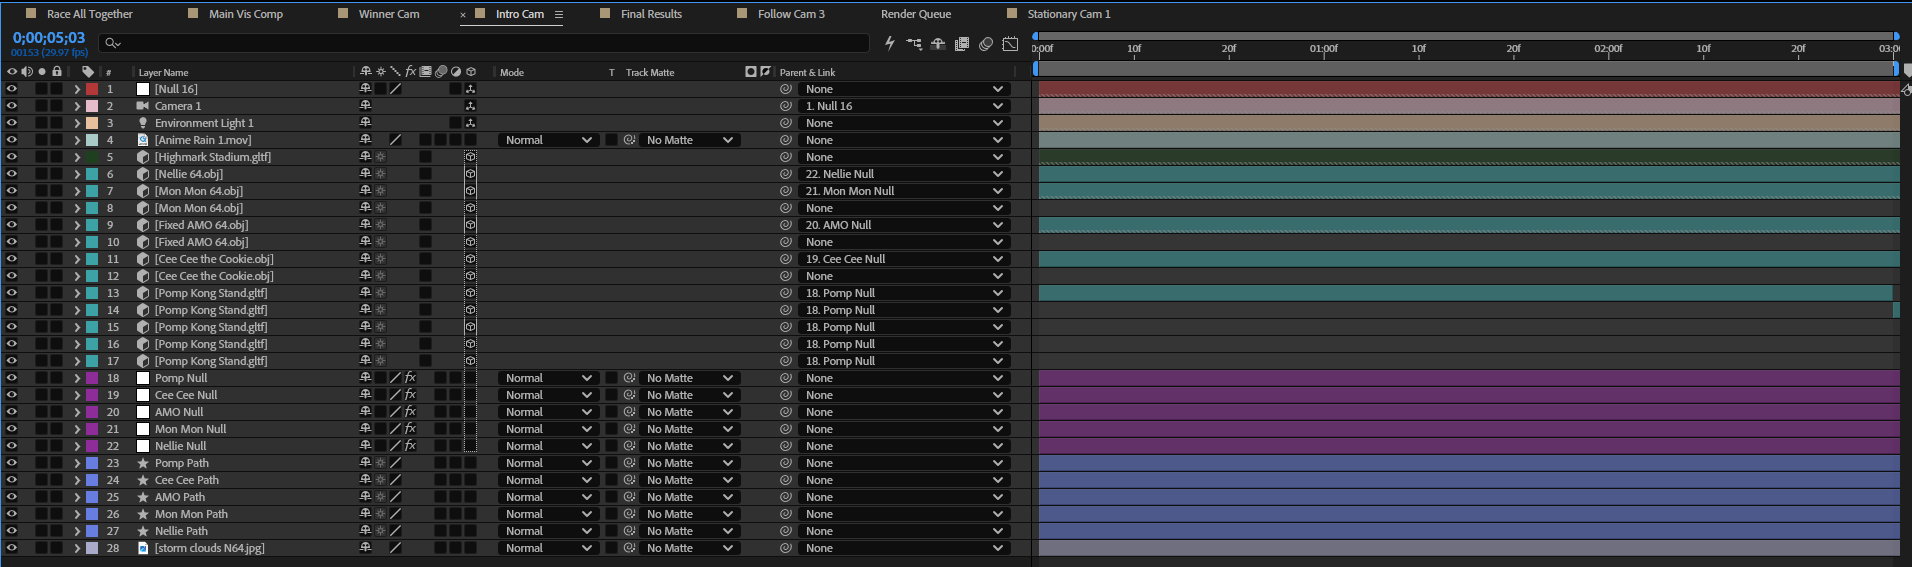Click the purple label swatch of AMO Null
The height and width of the screenshot is (567, 1912).
click(x=92, y=412)
